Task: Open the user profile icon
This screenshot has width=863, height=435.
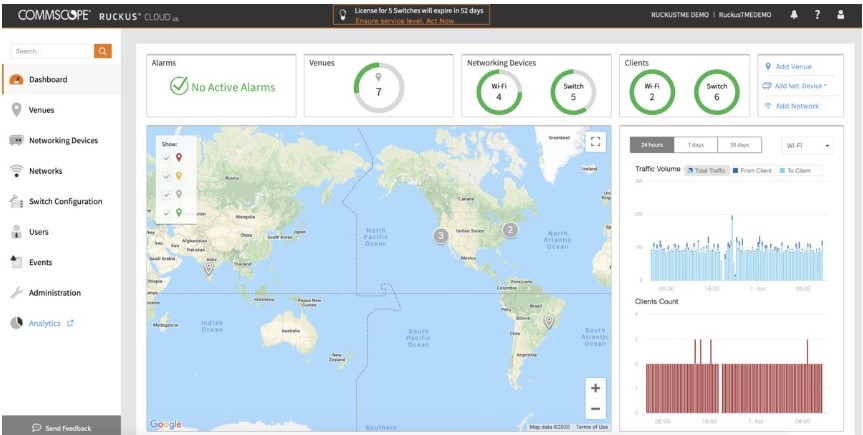Action: click(x=842, y=15)
